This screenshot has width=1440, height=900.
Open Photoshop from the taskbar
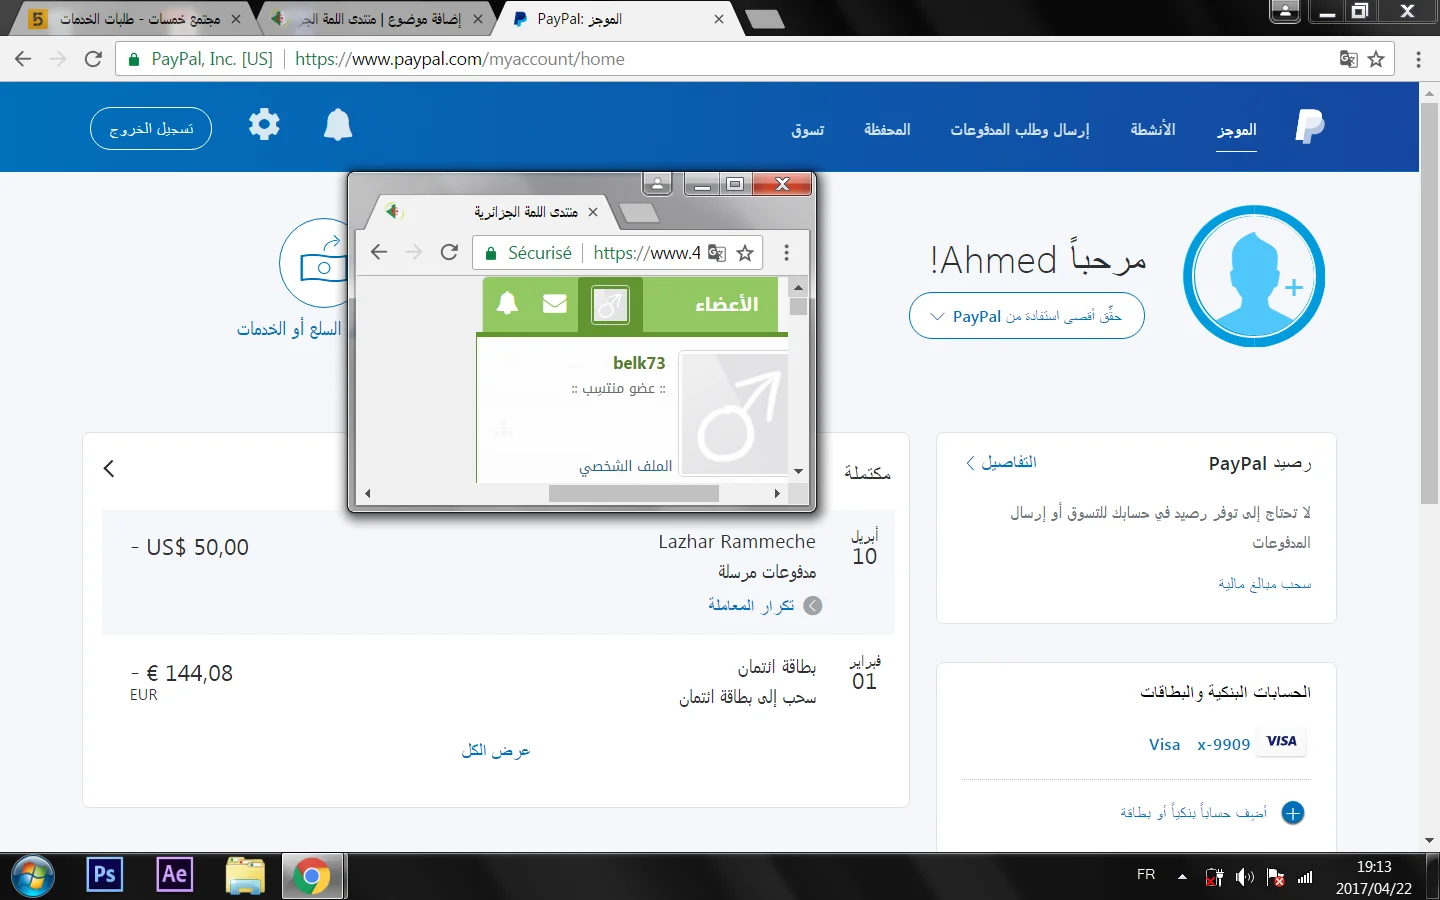[x=105, y=876]
